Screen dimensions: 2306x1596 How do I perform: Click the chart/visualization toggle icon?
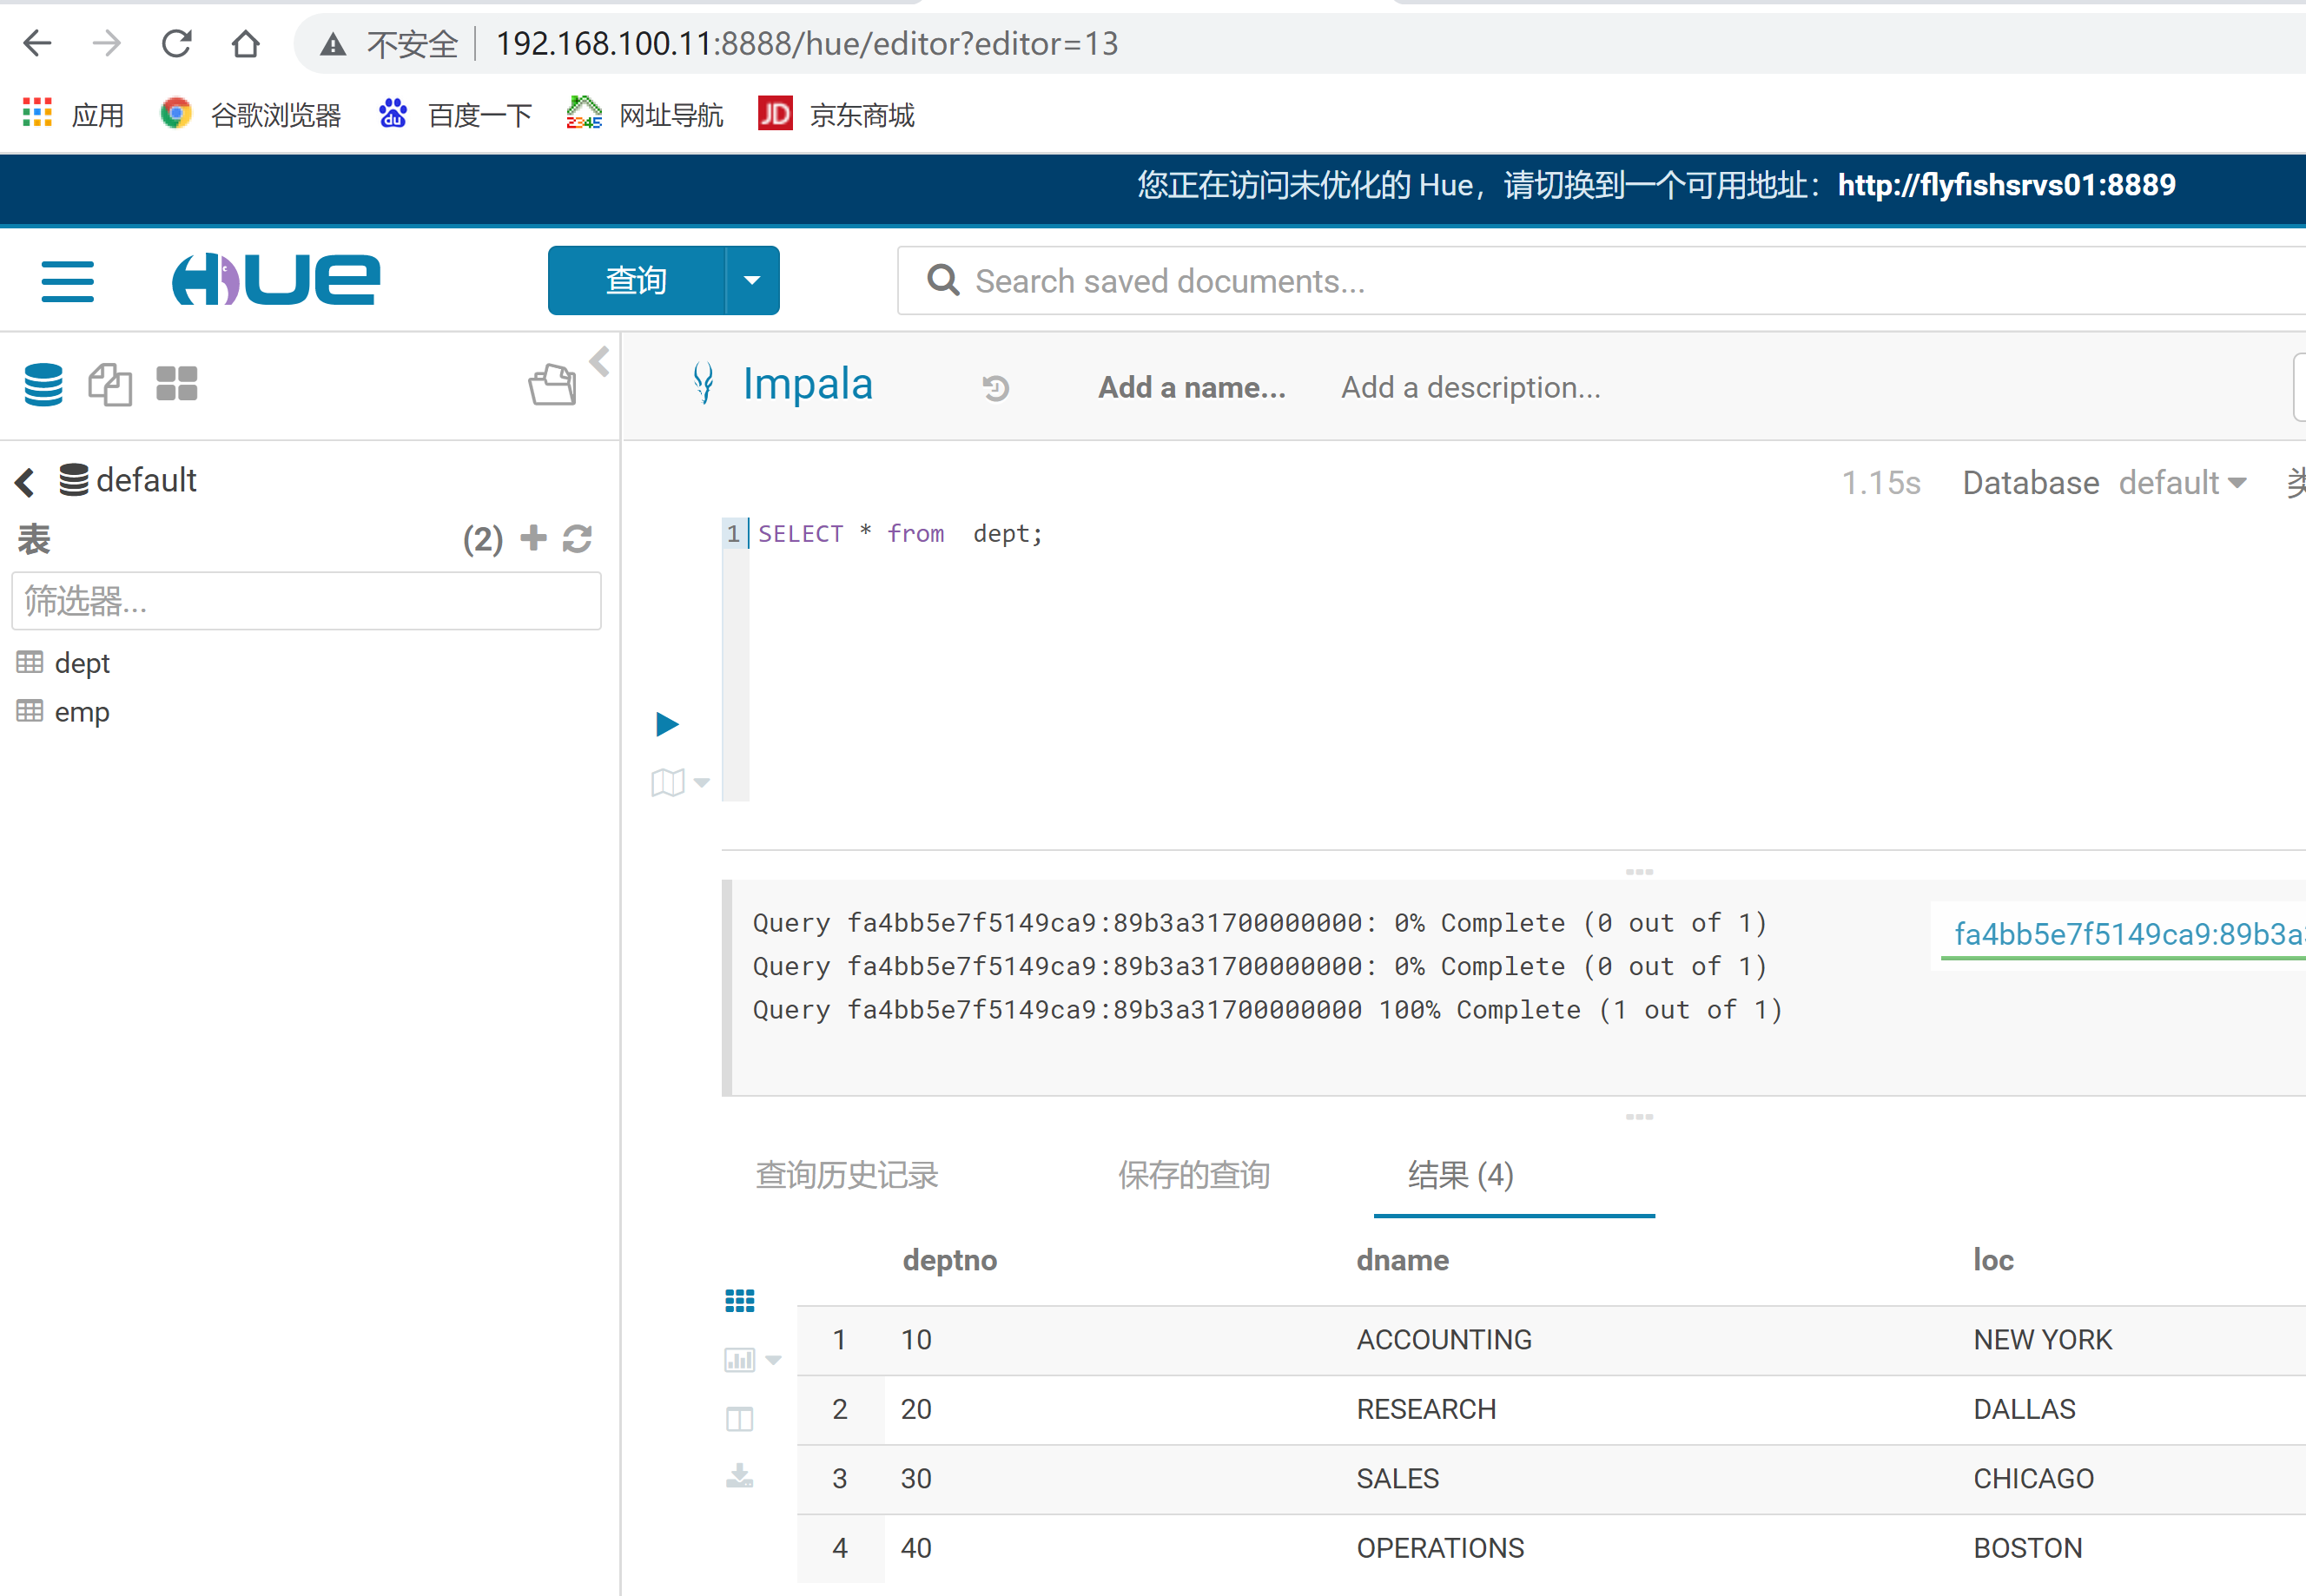739,1360
